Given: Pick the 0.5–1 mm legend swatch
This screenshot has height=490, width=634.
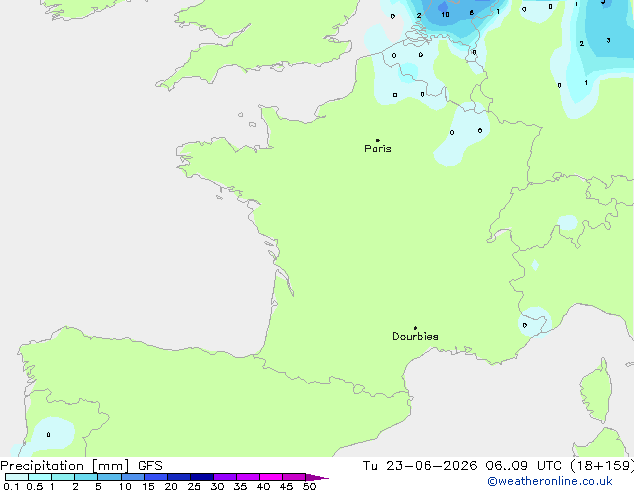Looking at the screenshot, I should tap(40, 477).
